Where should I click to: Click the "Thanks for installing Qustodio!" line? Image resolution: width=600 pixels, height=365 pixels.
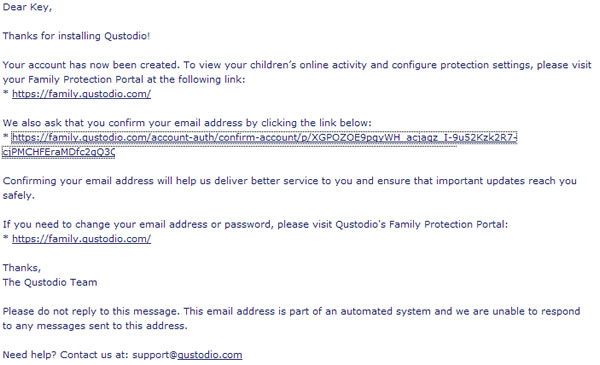click(76, 36)
